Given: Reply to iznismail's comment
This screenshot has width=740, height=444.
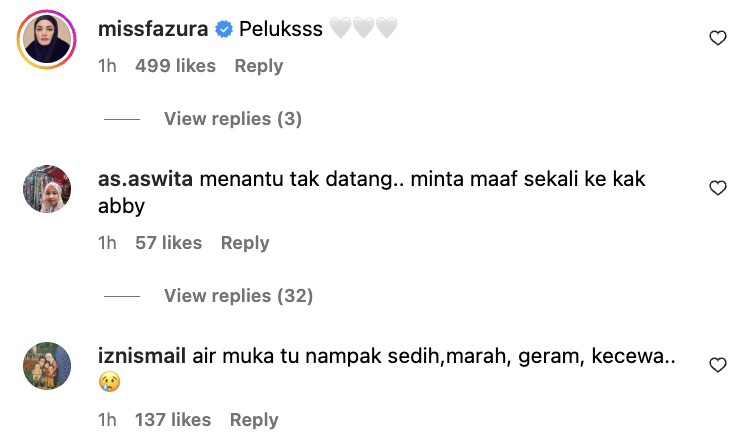Looking at the screenshot, I should pyautogui.click(x=254, y=420).
